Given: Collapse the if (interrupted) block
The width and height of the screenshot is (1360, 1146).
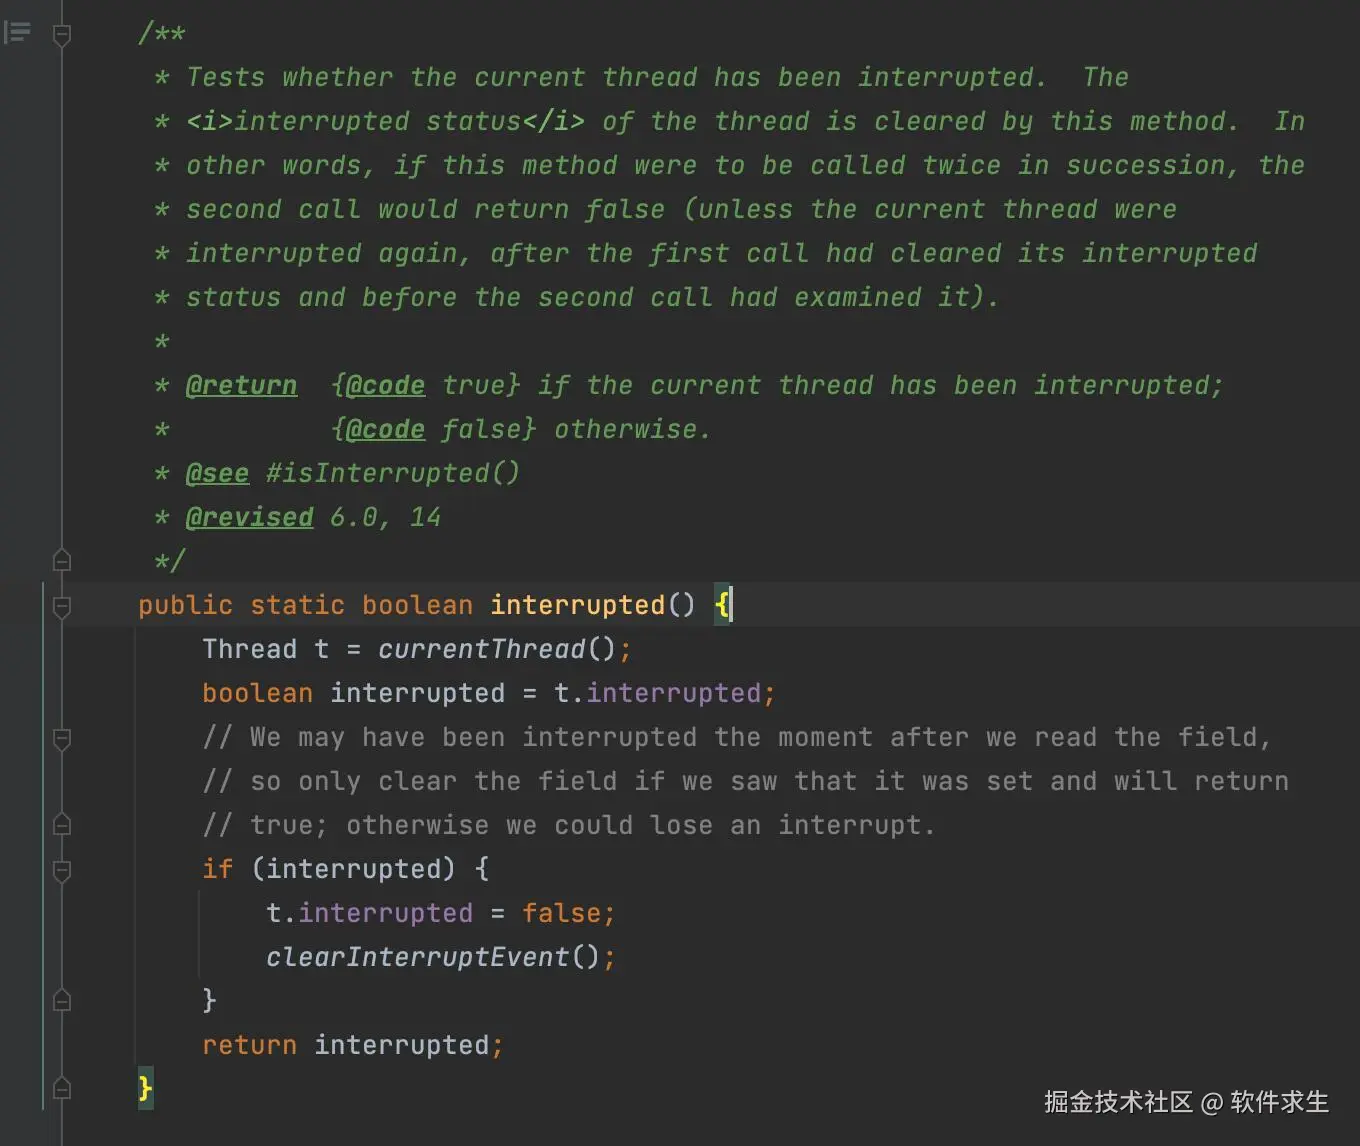Looking at the screenshot, I should pyautogui.click(x=62, y=871).
